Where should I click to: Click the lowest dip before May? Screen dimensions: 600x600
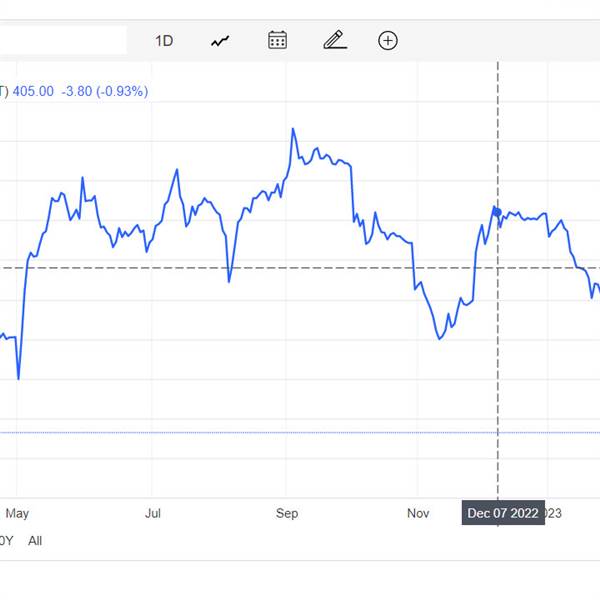(x=18, y=379)
